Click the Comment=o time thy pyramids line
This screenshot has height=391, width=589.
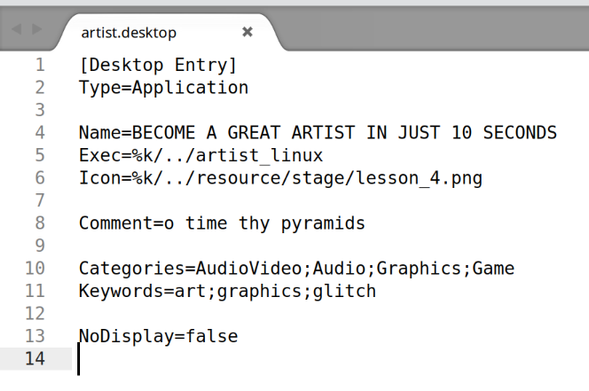tap(222, 223)
